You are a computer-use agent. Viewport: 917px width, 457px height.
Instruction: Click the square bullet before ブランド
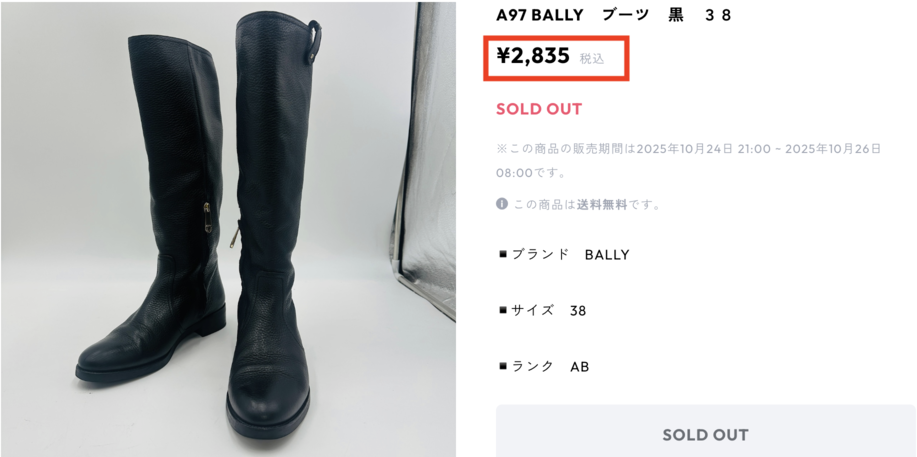coord(502,255)
